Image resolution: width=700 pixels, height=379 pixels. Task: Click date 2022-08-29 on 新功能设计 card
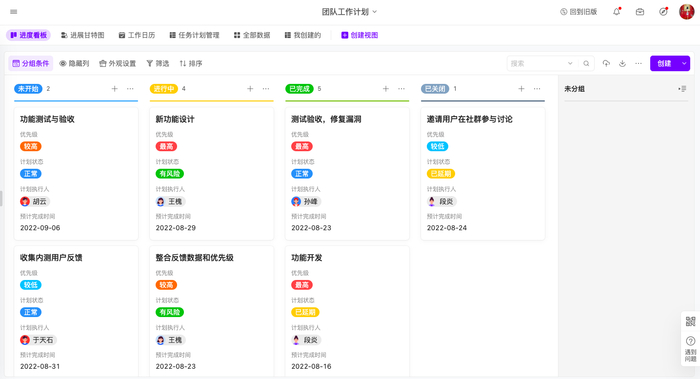point(175,228)
